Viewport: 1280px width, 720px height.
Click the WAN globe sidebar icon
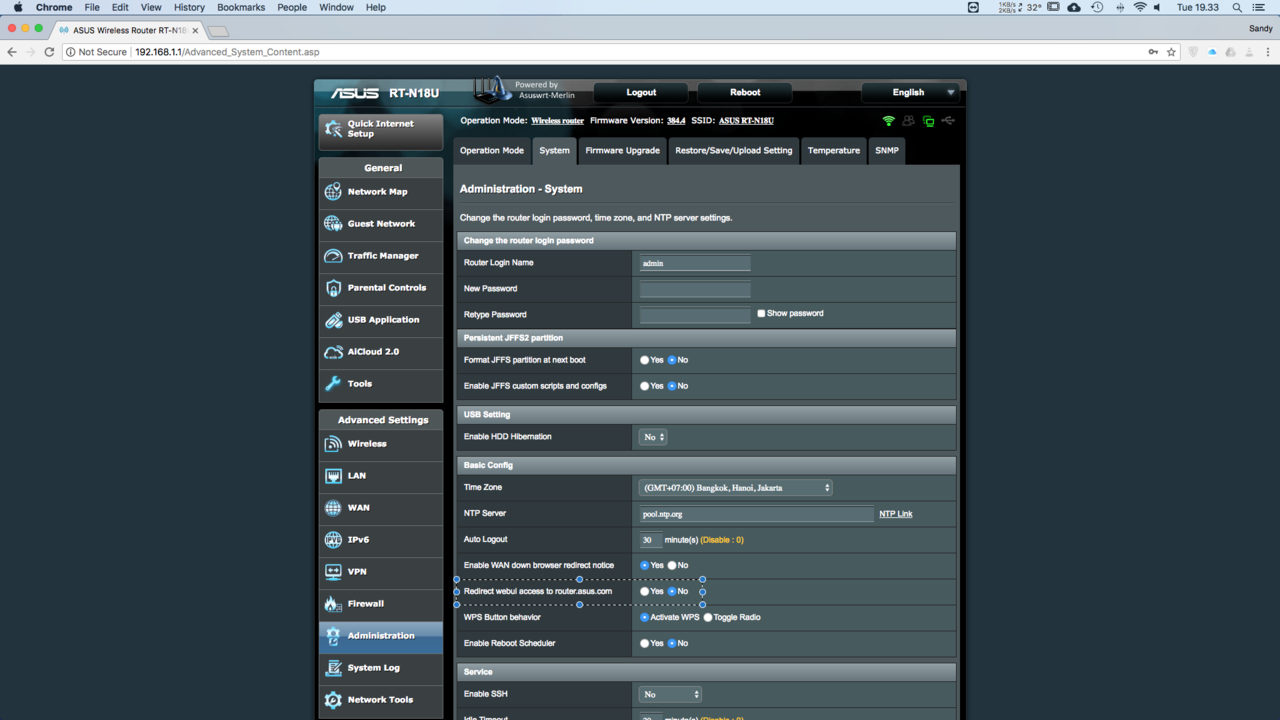click(x=333, y=508)
